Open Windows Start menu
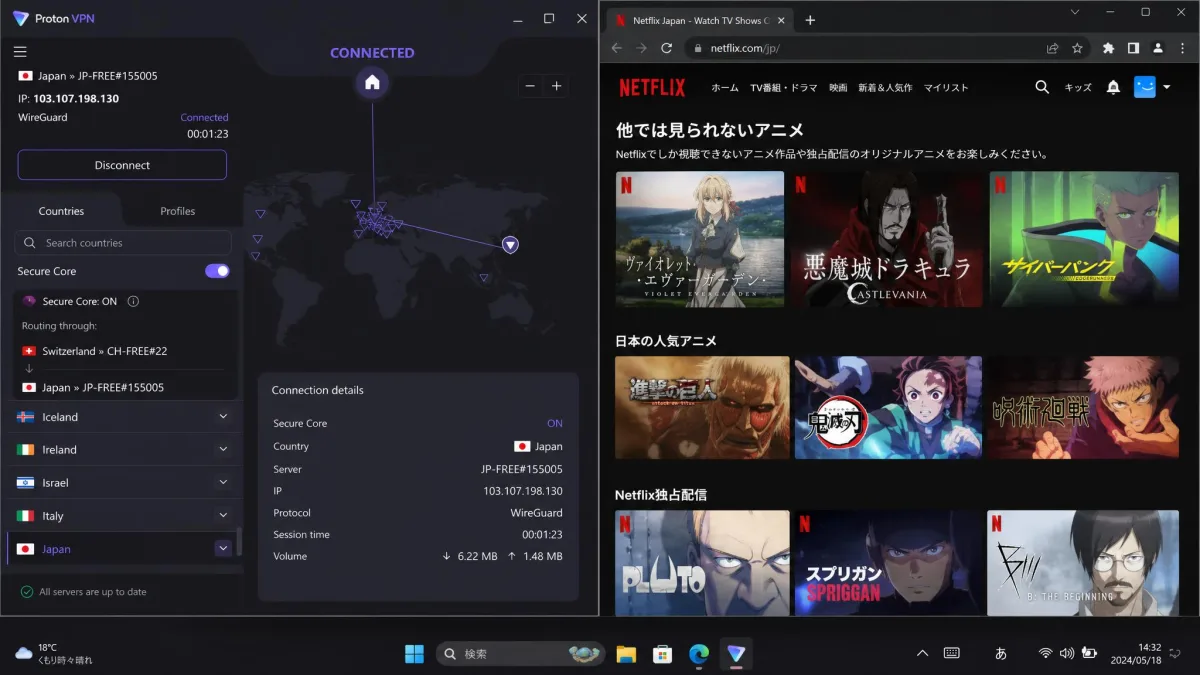Image resolution: width=1200 pixels, height=675 pixels. point(414,654)
